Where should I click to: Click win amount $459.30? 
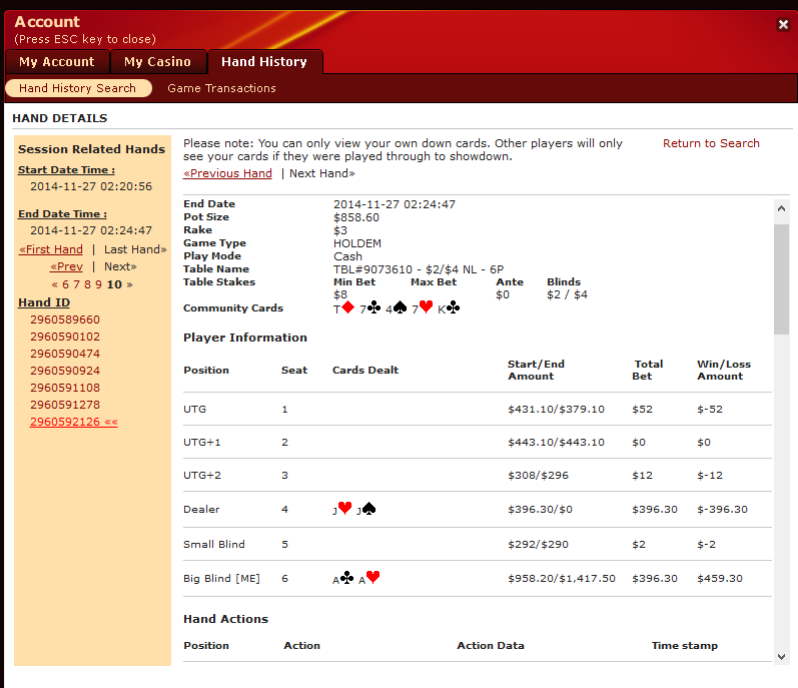(720, 579)
